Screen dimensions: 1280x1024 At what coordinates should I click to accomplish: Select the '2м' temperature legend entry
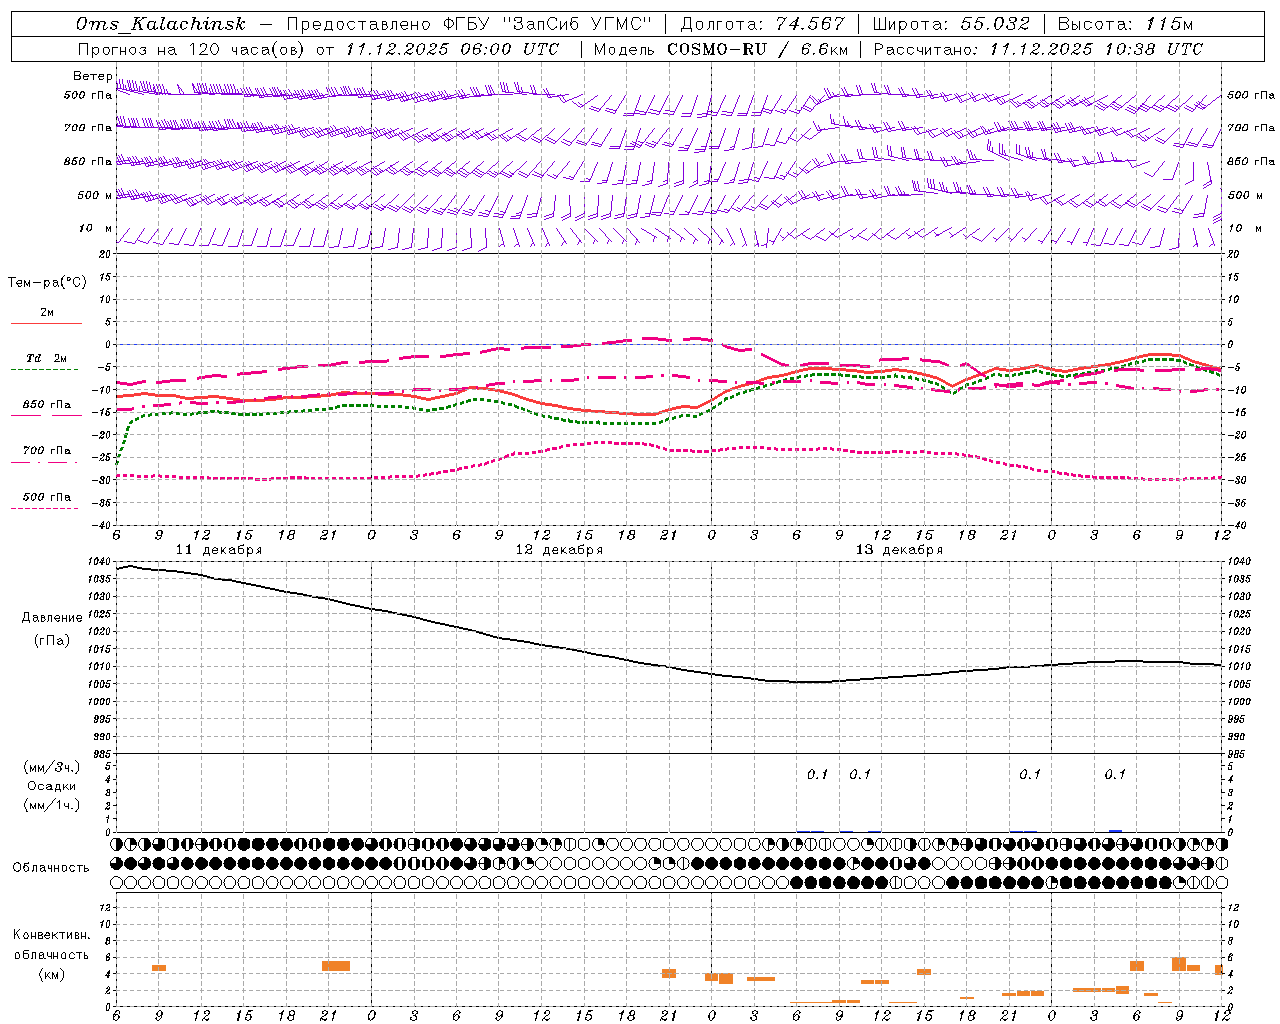tap(47, 313)
